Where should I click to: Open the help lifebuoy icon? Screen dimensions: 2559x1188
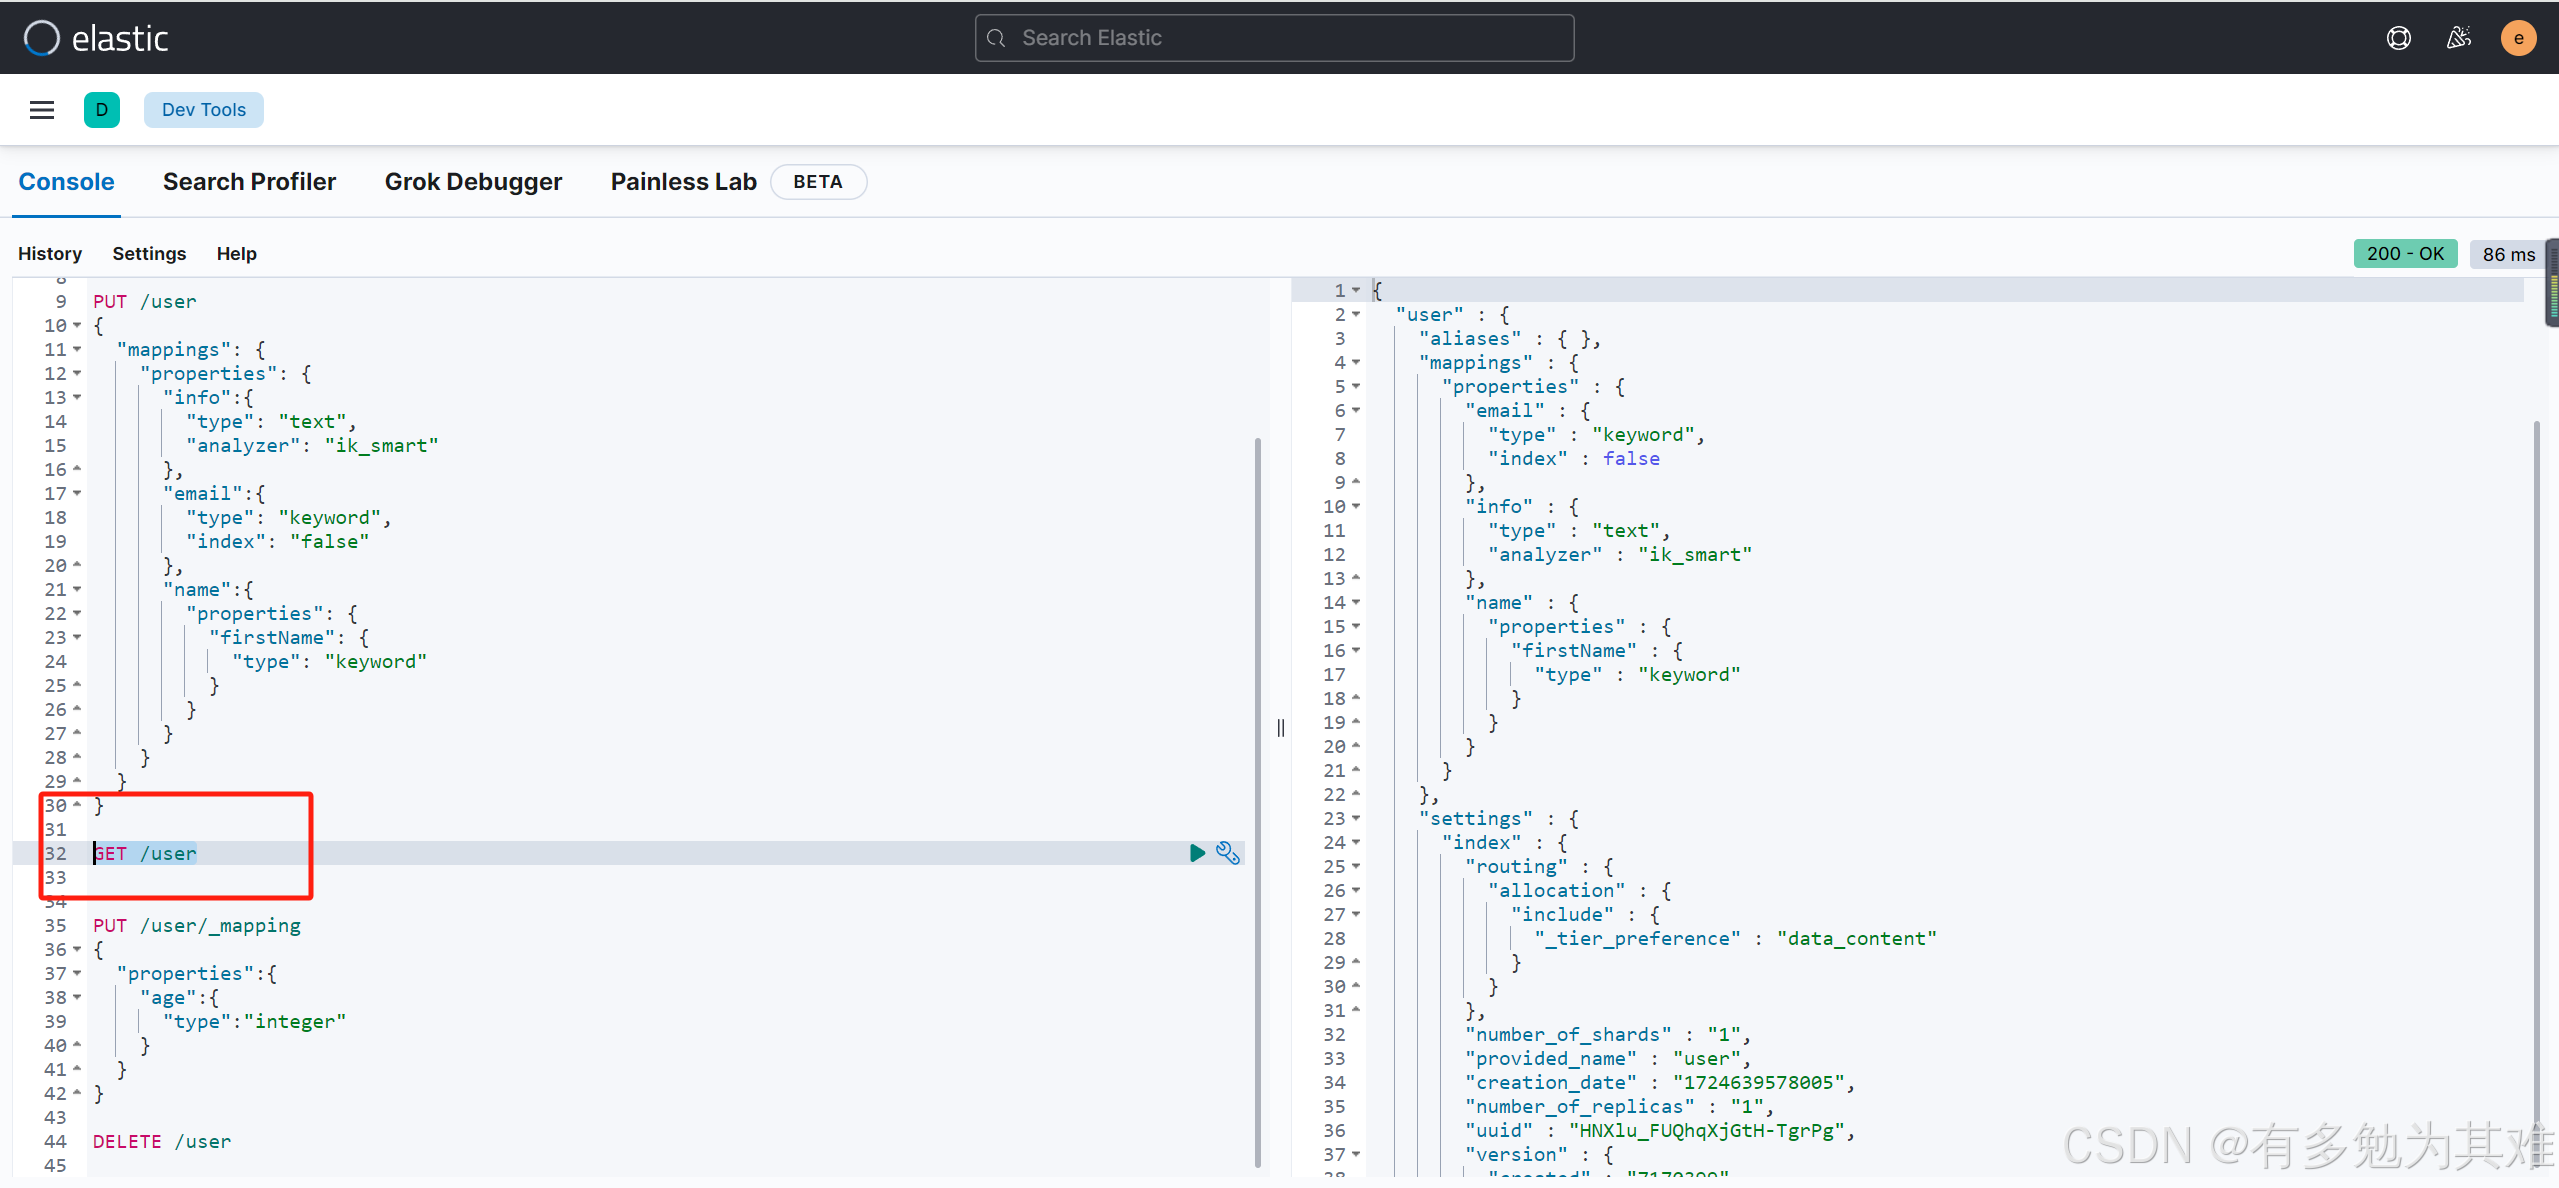(2398, 38)
